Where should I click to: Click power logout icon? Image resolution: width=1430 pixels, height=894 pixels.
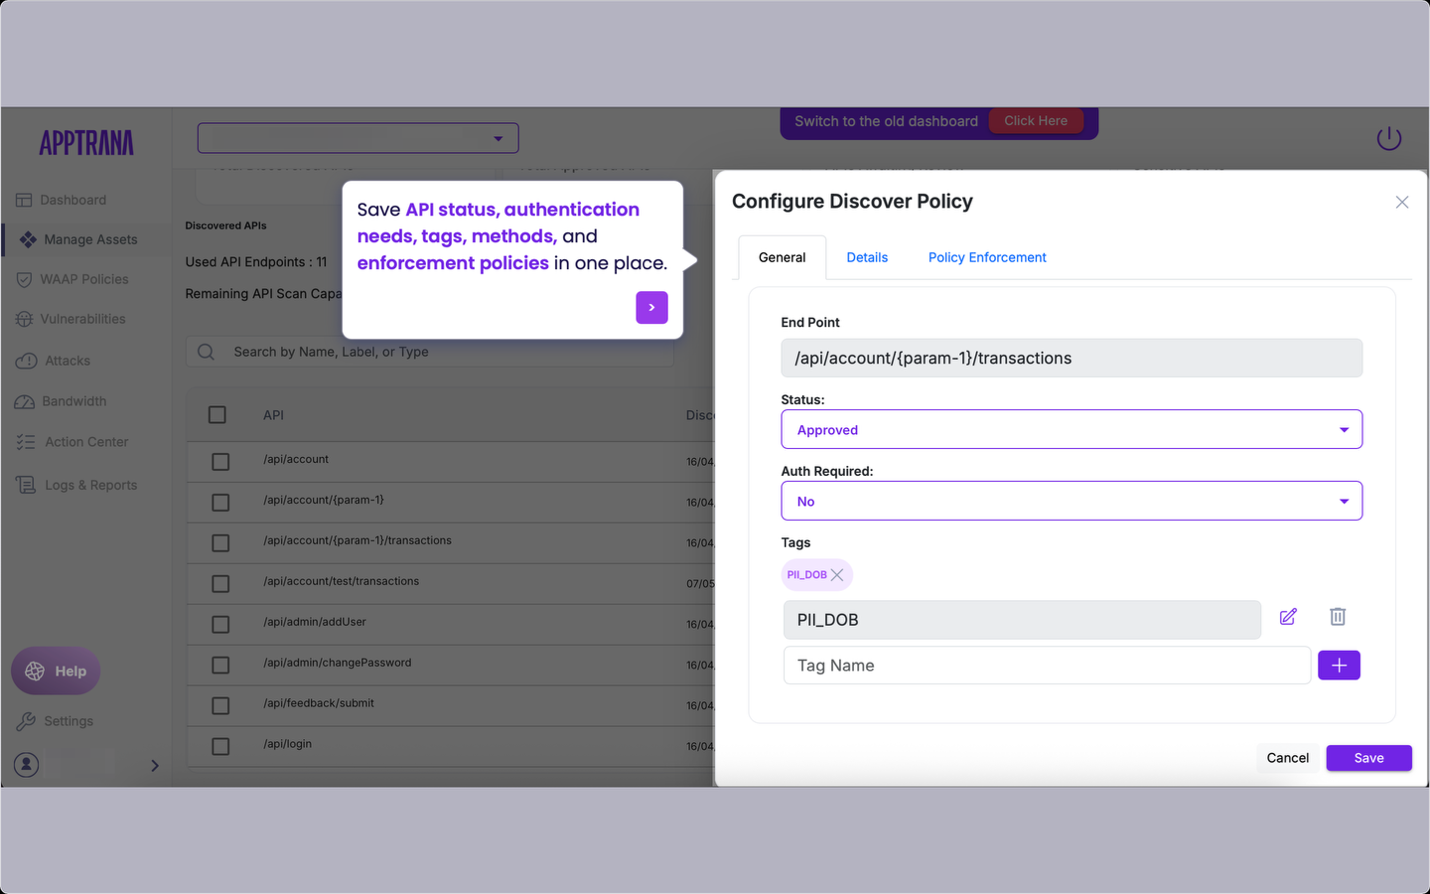tap(1389, 138)
